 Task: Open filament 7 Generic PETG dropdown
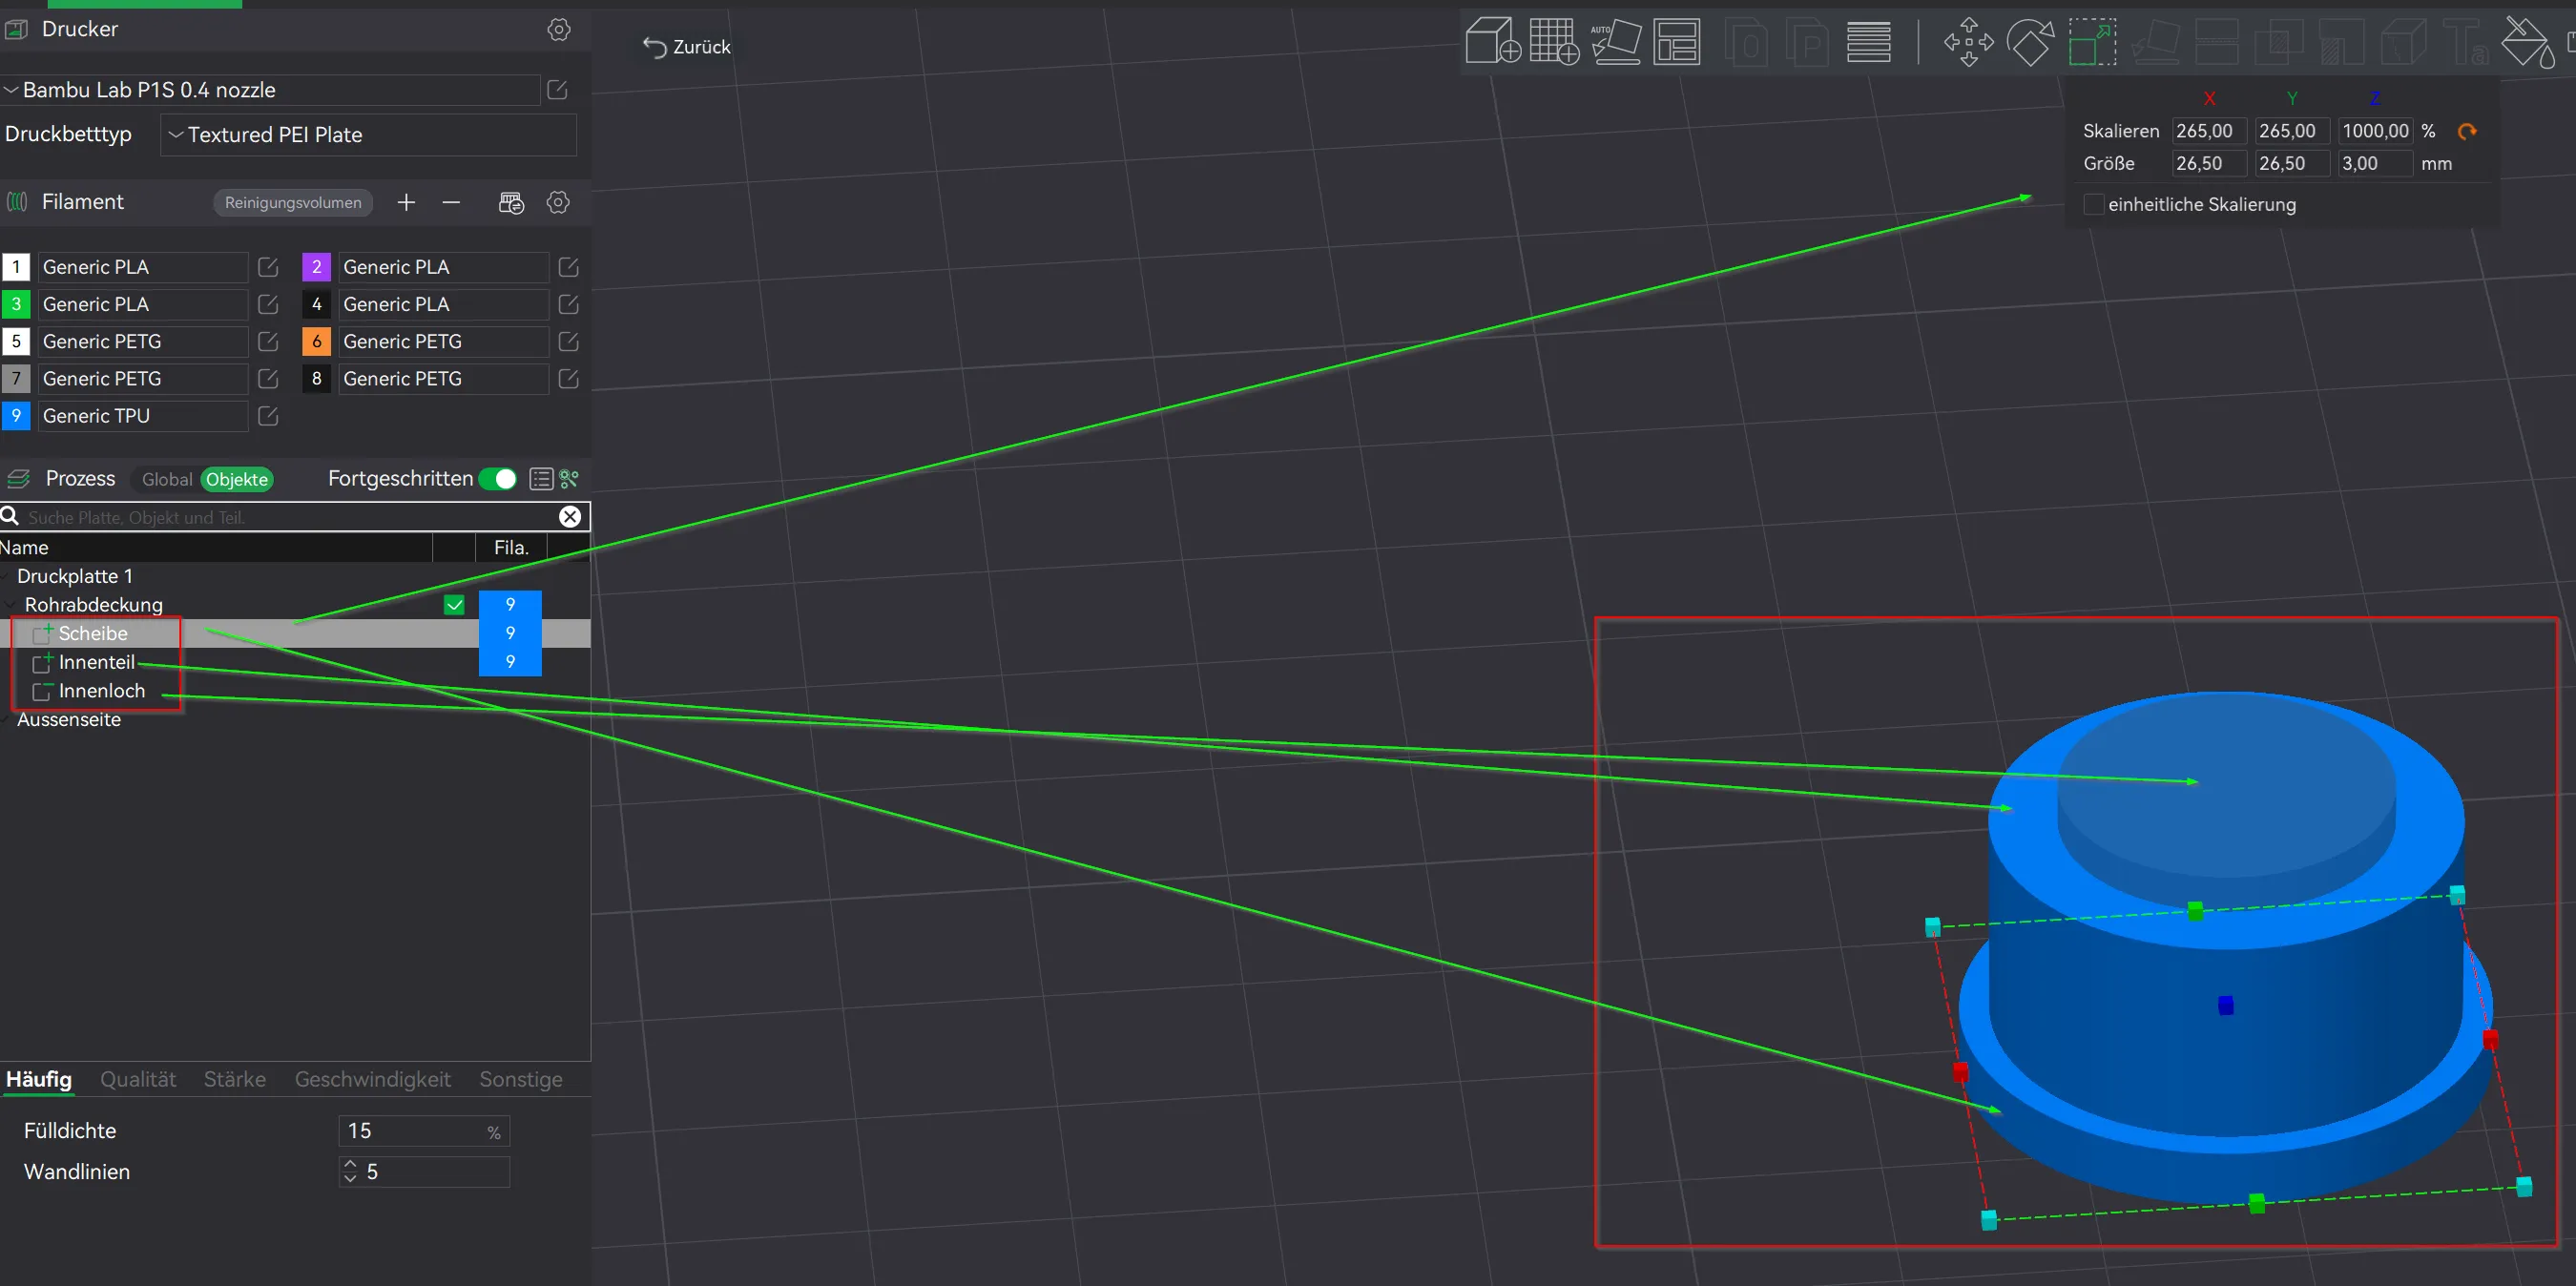point(143,378)
